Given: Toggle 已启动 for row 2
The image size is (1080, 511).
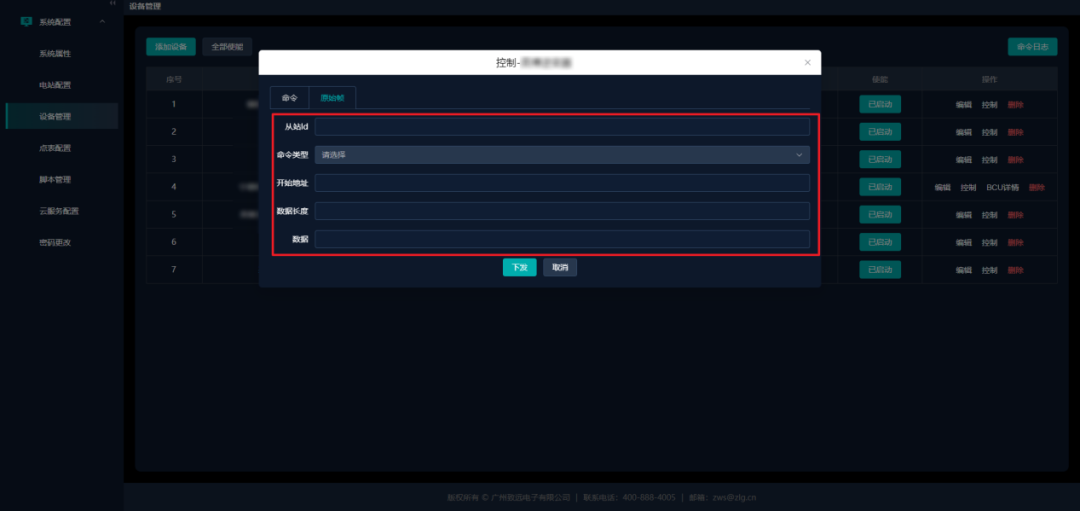Looking at the screenshot, I should [880, 132].
